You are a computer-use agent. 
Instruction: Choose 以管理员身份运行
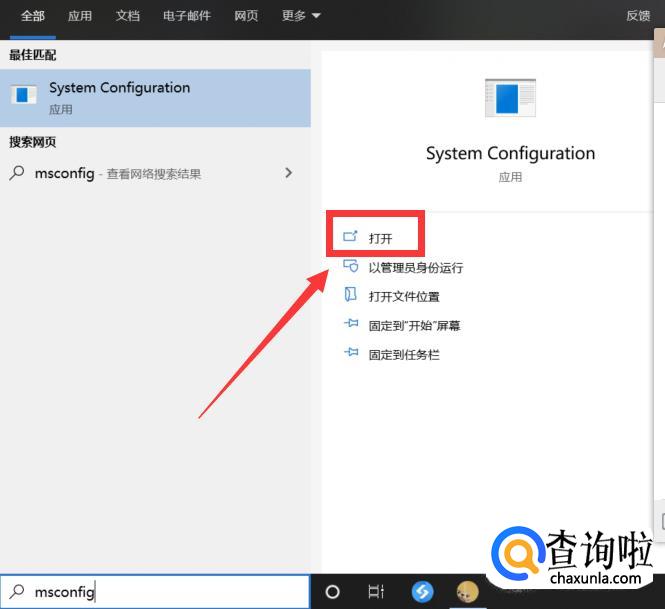click(416, 268)
